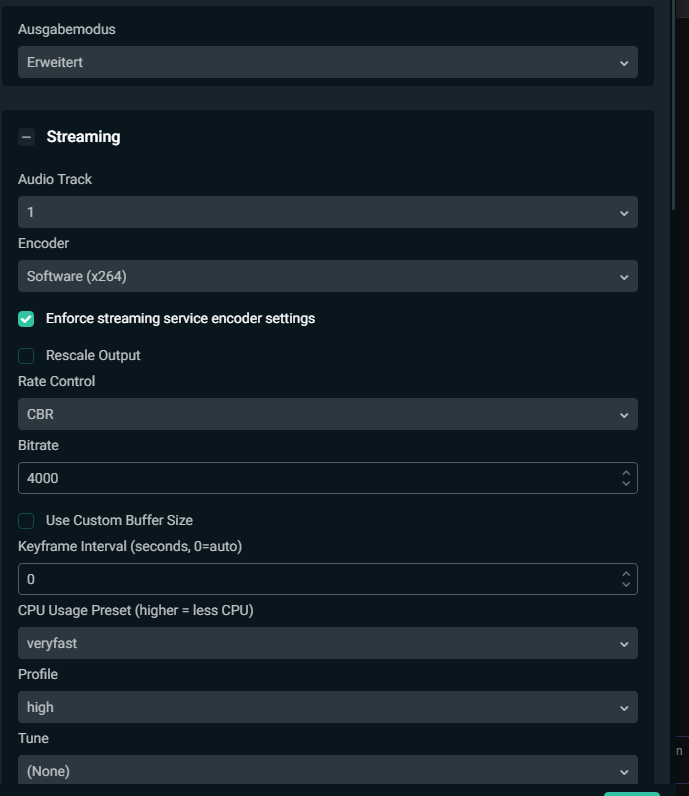
Task: Lower Keyframe Interval with the down arrow
Action: click(626, 585)
